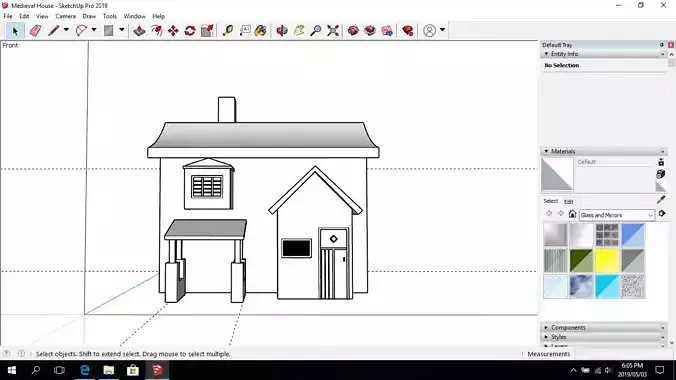This screenshot has height=380, width=676.
Task: Expand the Components panel
Action: (x=546, y=328)
